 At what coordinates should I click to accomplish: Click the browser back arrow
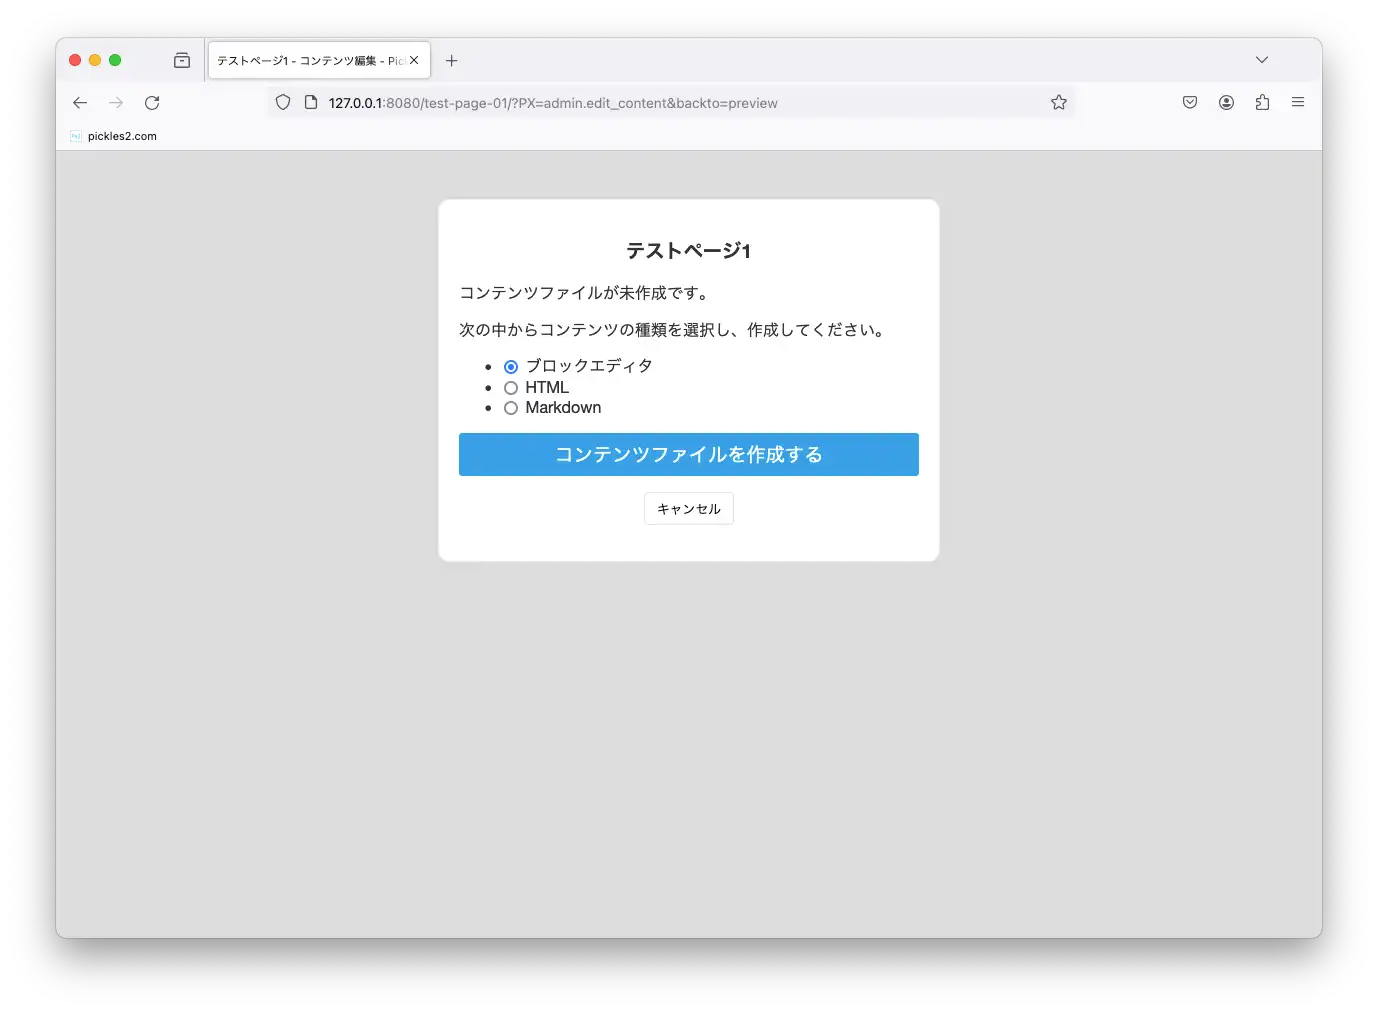(80, 103)
